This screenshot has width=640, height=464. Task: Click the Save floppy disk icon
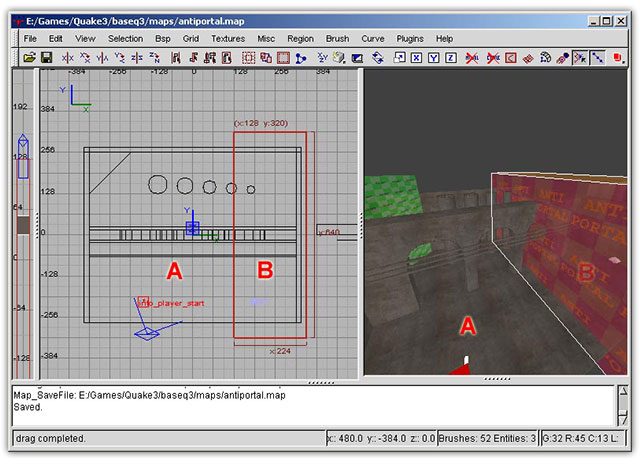pyautogui.click(x=46, y=59)
